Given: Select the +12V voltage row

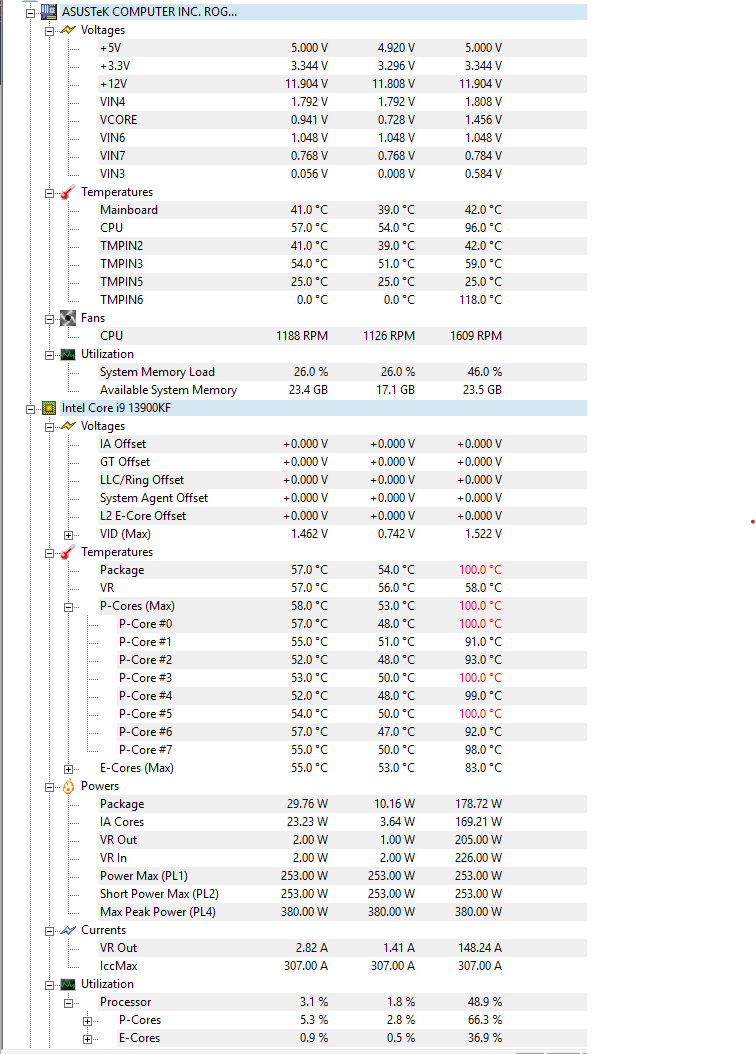Looking at the screenshot, I should pyautogui.click(x=342, y=84).
